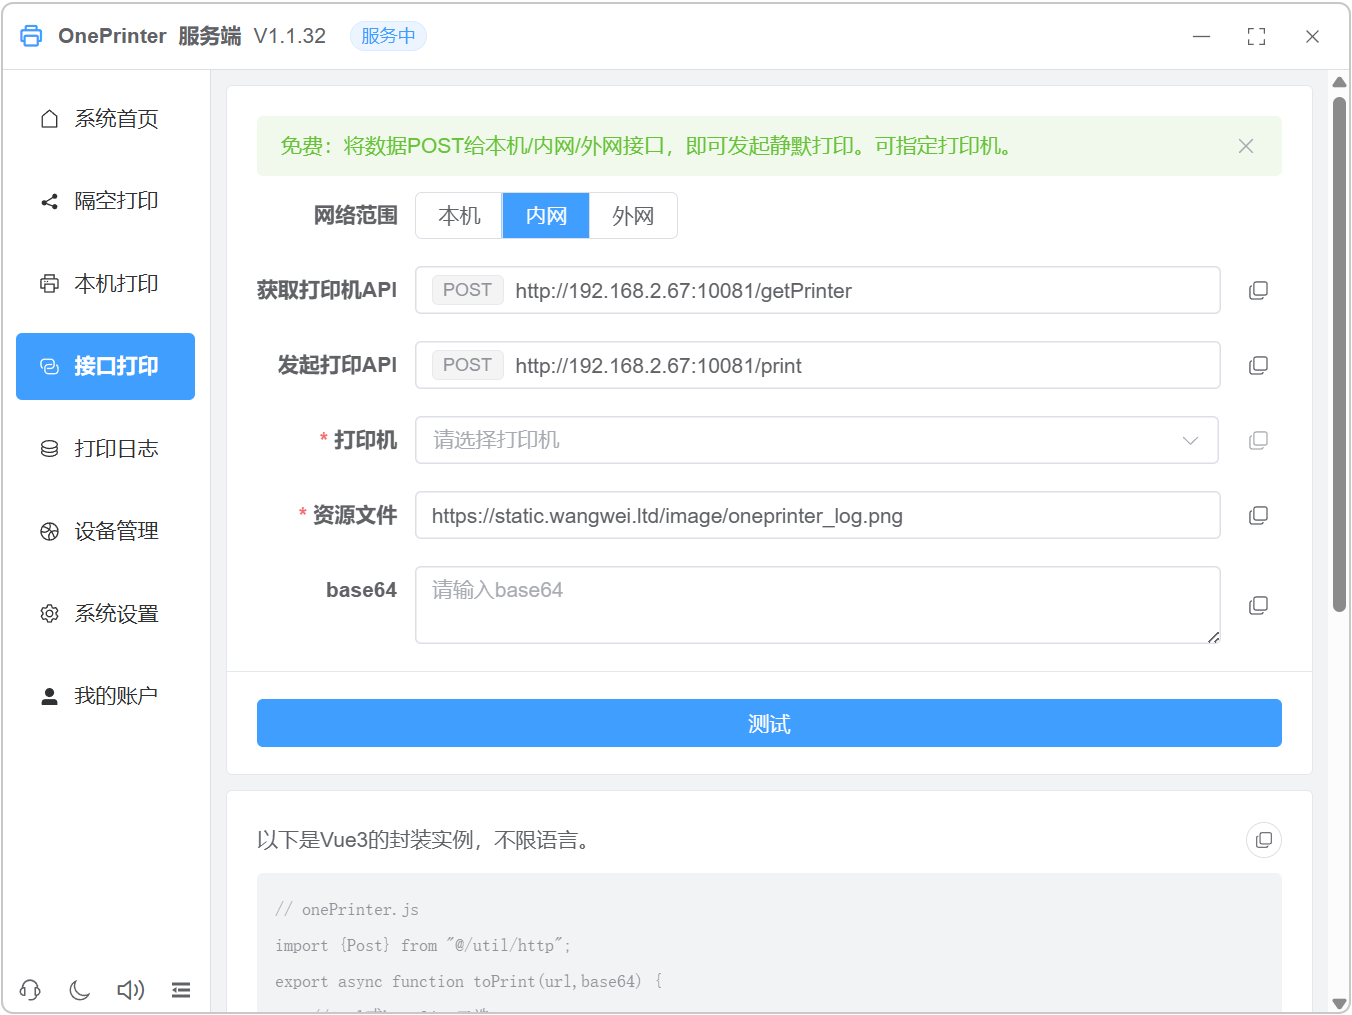Copy the print API URL
Viewport: 1352px width, 1015px height.
tap(1259, 366)
